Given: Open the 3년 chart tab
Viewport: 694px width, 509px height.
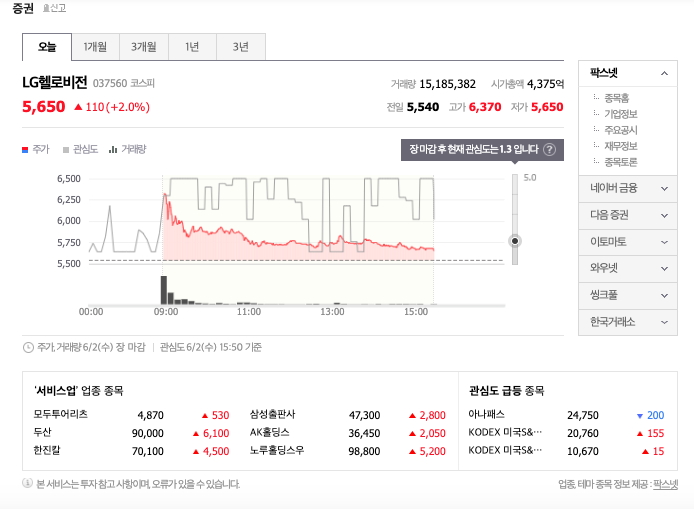Looking at the screenshot, I should tap(241, 46).
